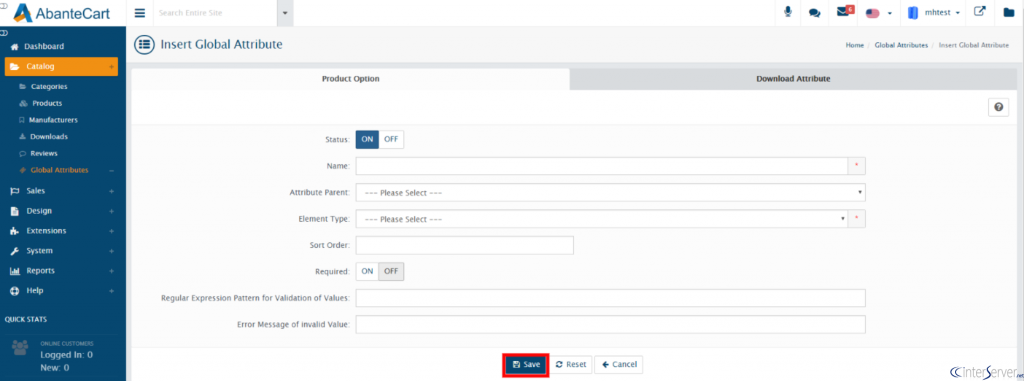Open the Dashboard menu link
The image size is (1024, 381).
pyautogui.click(x=44, y=46)
